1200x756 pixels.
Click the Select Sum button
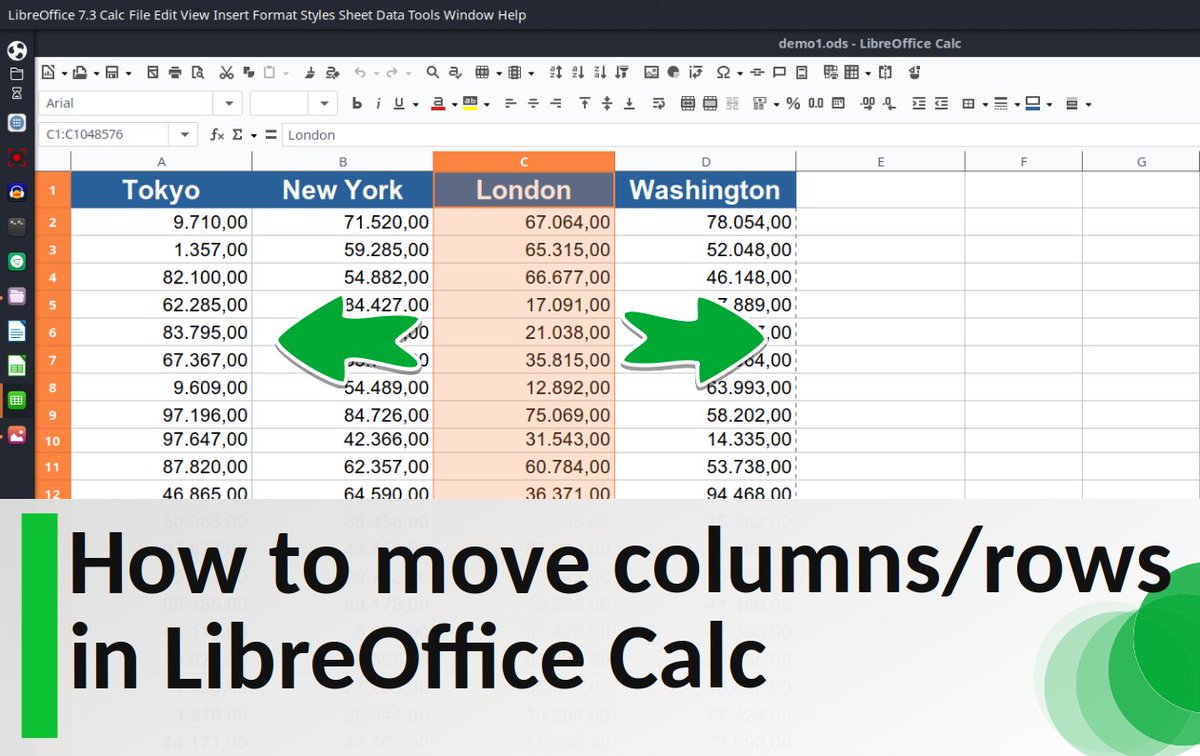pos(240,134)
